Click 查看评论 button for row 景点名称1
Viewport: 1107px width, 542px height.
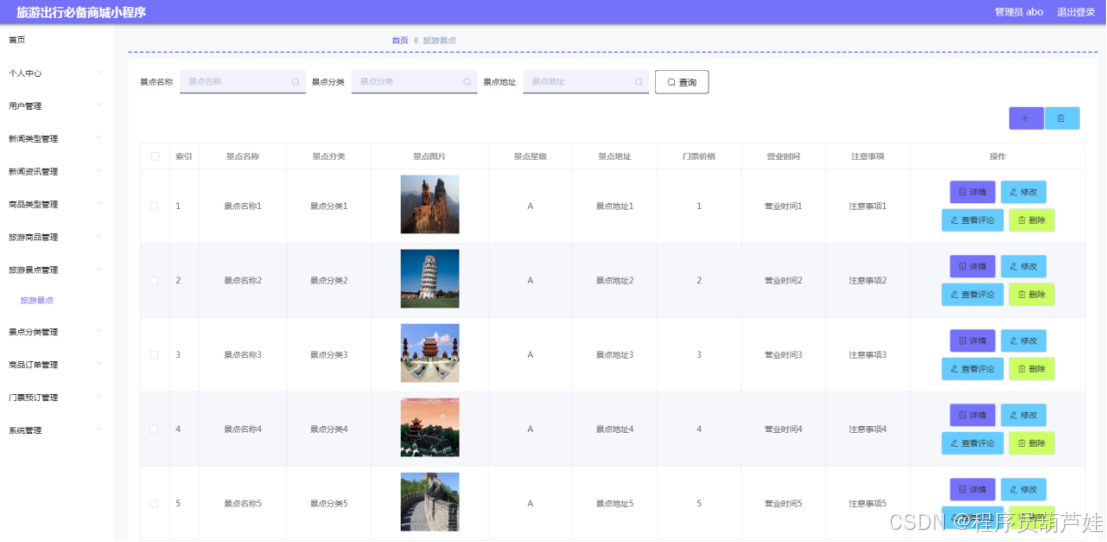pyautogui.click(x=972, y=220)
